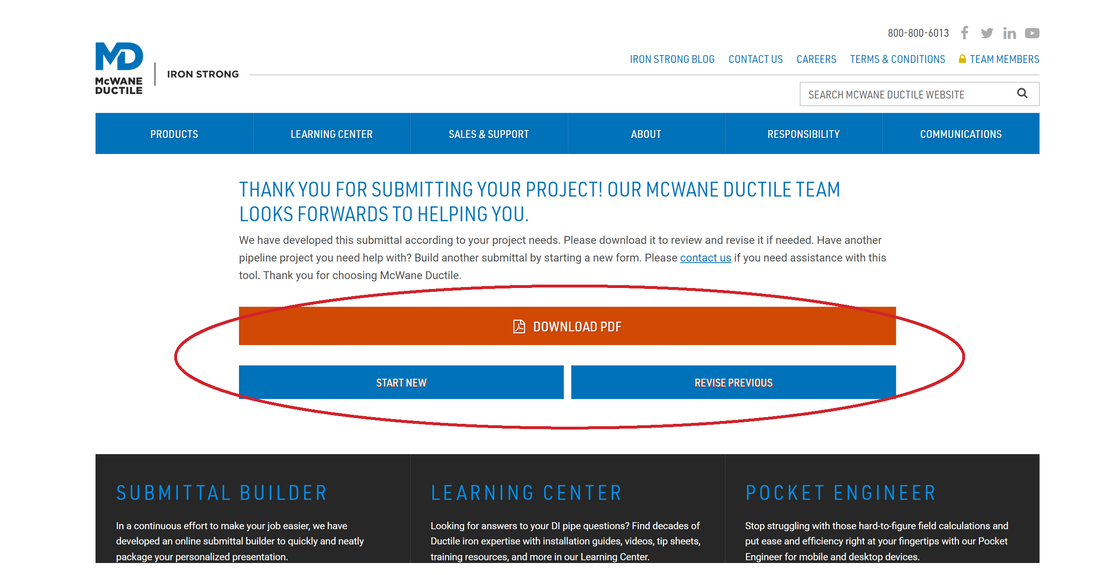
Task: Open the Facebook social icon
Action: point(965,33)
